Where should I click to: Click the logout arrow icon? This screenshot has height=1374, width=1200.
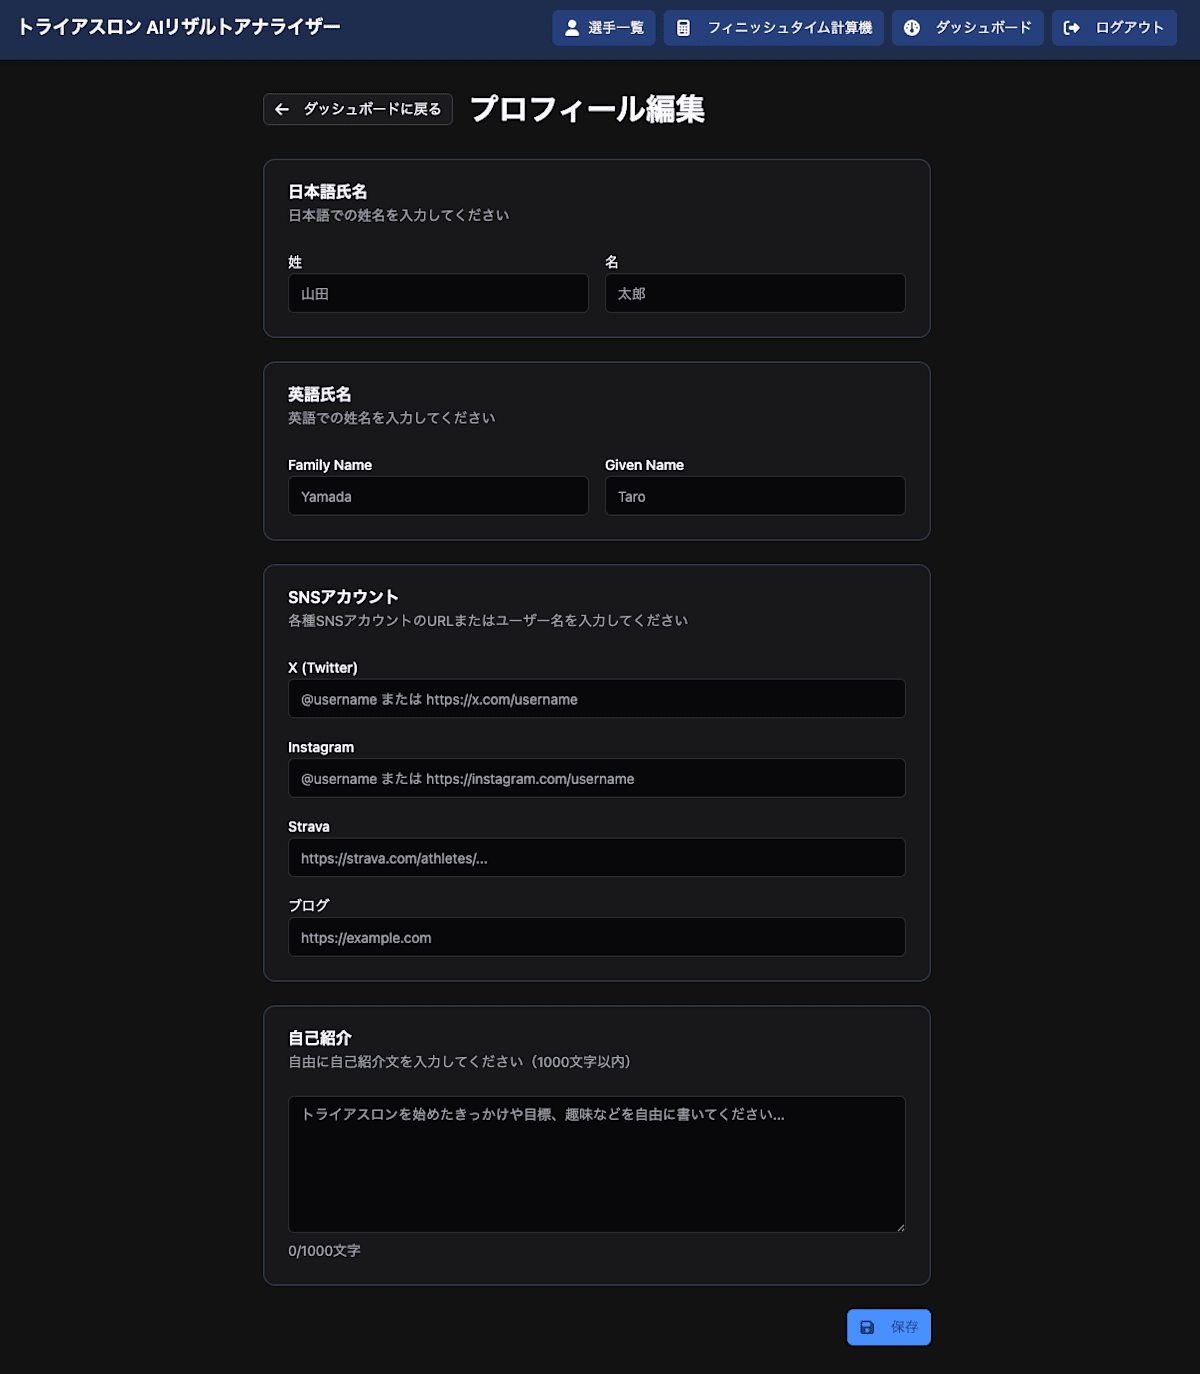(x=1071, y=28)
